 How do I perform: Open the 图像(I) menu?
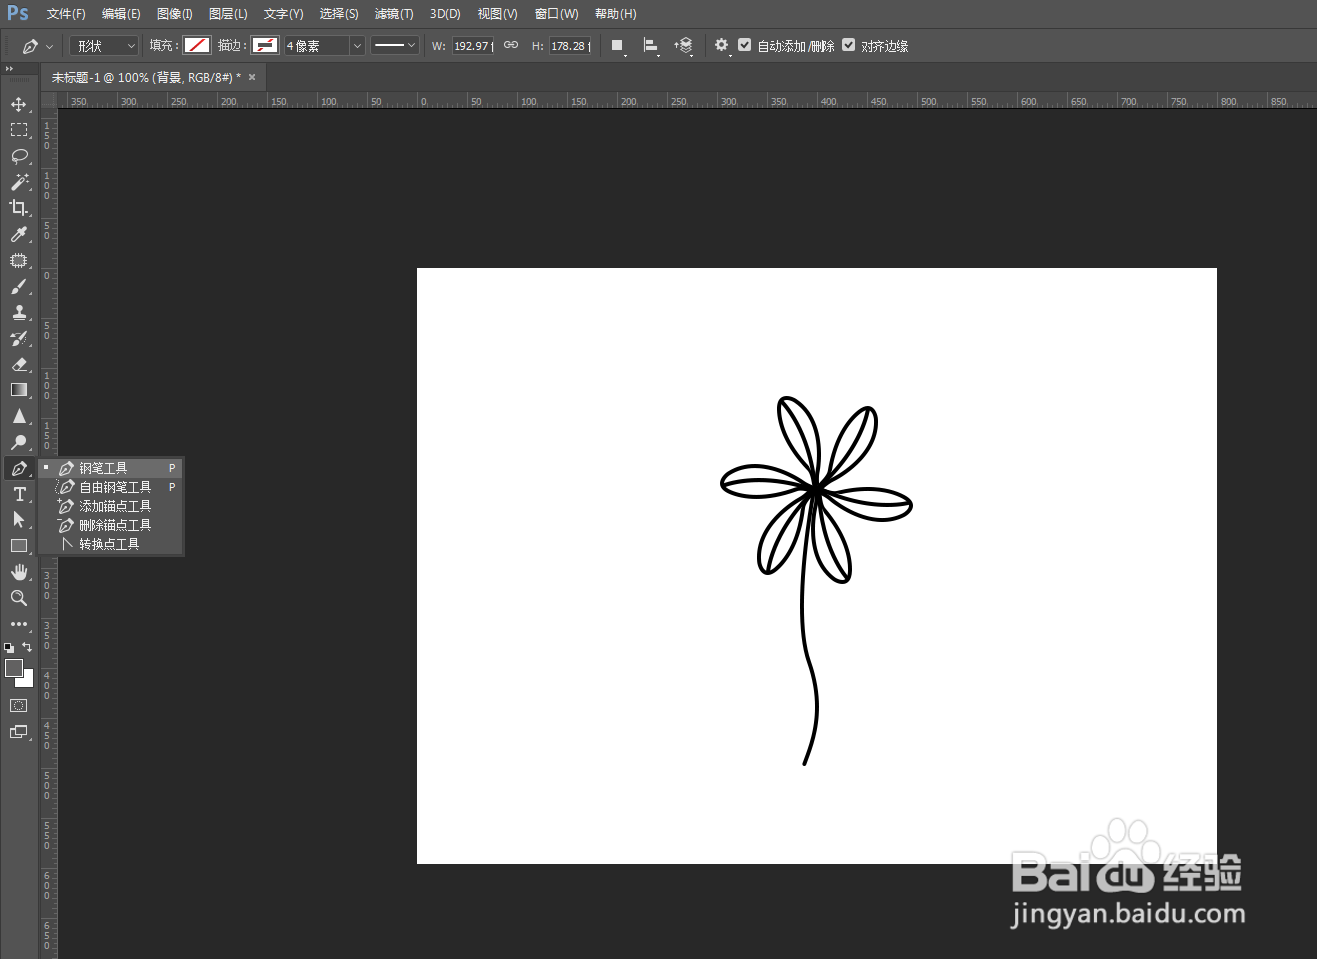[x=175, y=14]
